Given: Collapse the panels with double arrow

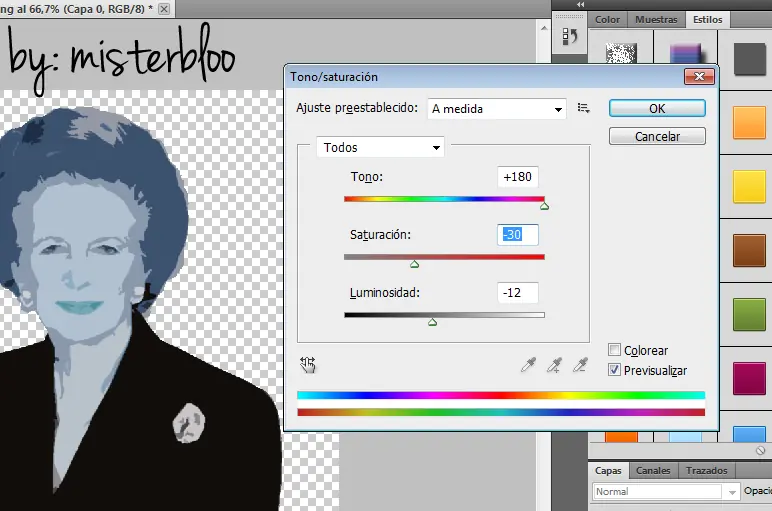Looking at the screenshot, I should (580, 4).
